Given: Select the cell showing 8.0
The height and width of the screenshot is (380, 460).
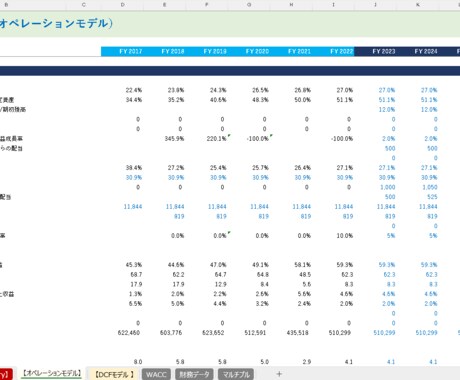Looking at the screenshot, I should click(x=138, y=362).
